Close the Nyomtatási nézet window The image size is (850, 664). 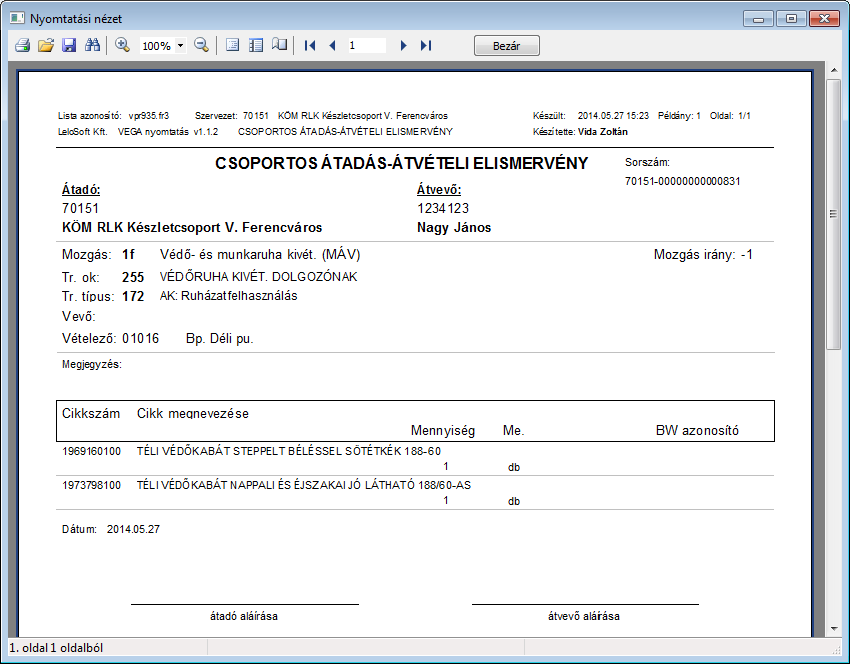(x=824, y=18)
